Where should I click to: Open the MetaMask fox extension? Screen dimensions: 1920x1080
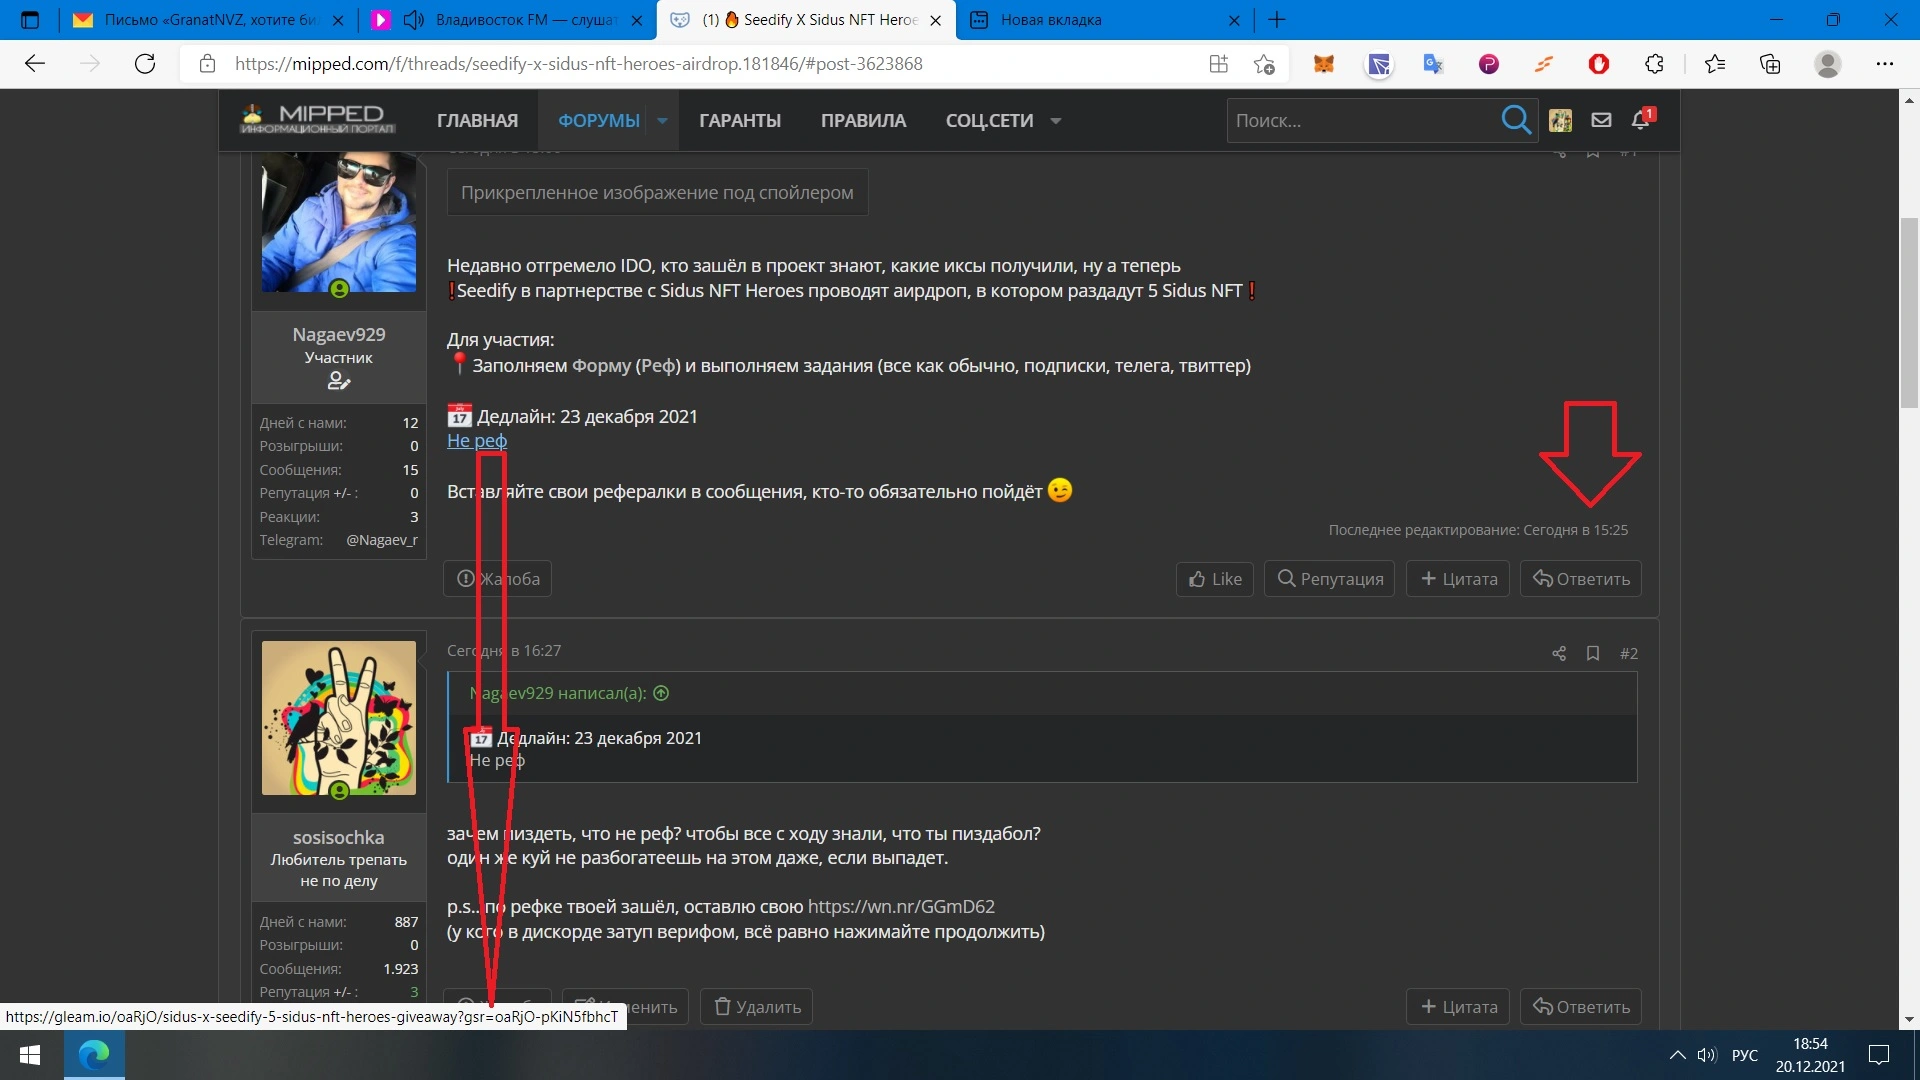(1324, 64)
